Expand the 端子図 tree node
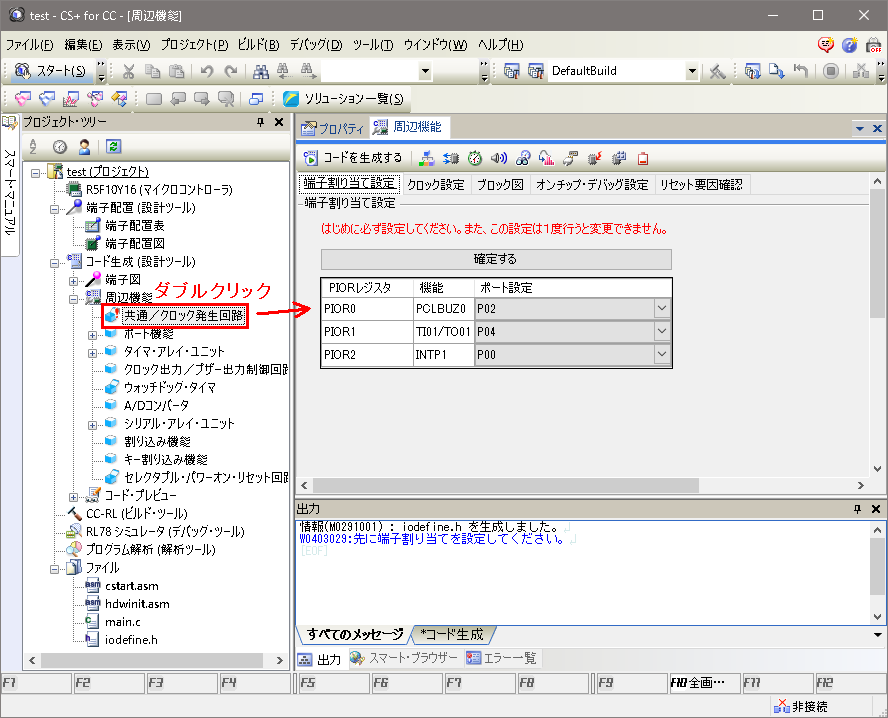This screenshot has width=888, height=718. pos(74,281)
